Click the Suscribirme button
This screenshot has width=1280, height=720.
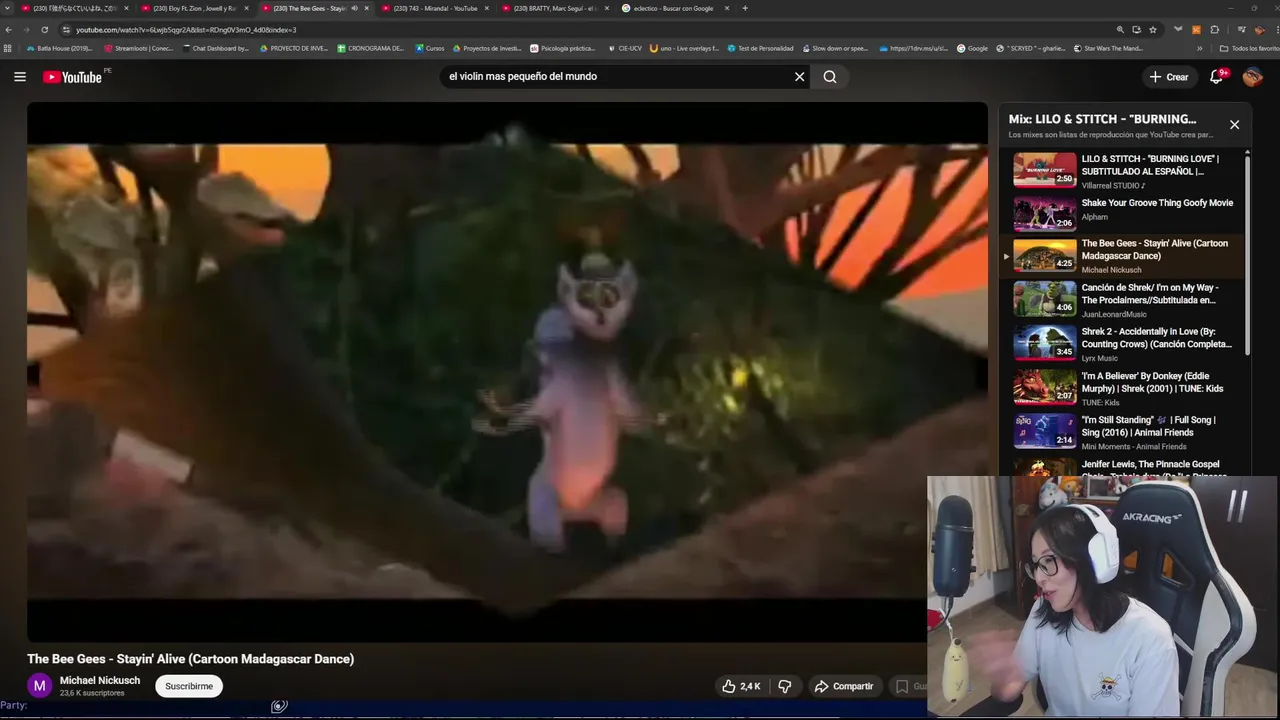[x=189, y=686]
